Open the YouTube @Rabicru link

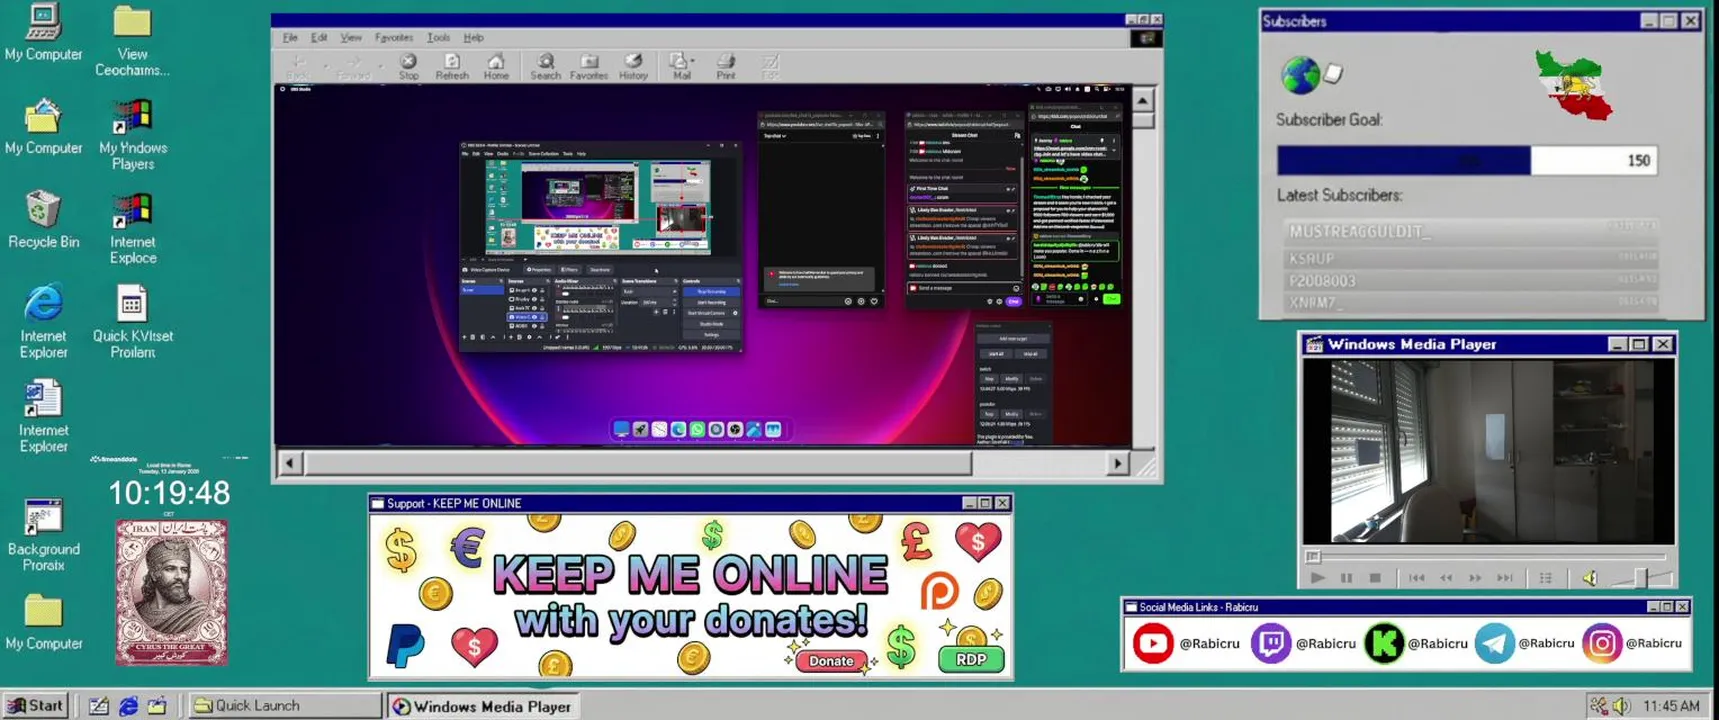coord(1186,644)
